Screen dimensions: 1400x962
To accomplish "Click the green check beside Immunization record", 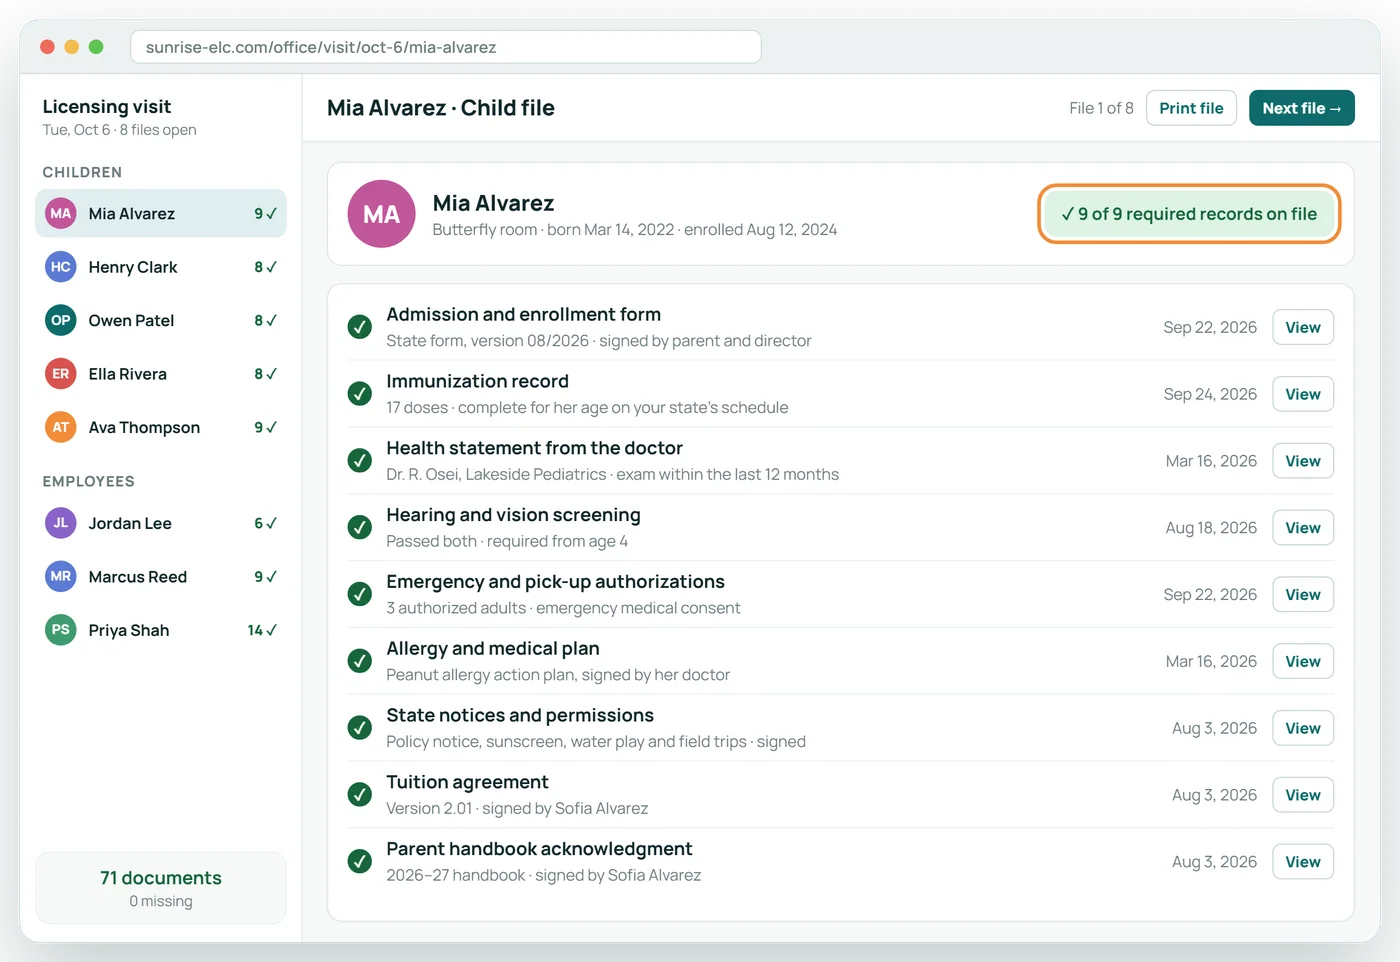I will [x=360, y=394].
